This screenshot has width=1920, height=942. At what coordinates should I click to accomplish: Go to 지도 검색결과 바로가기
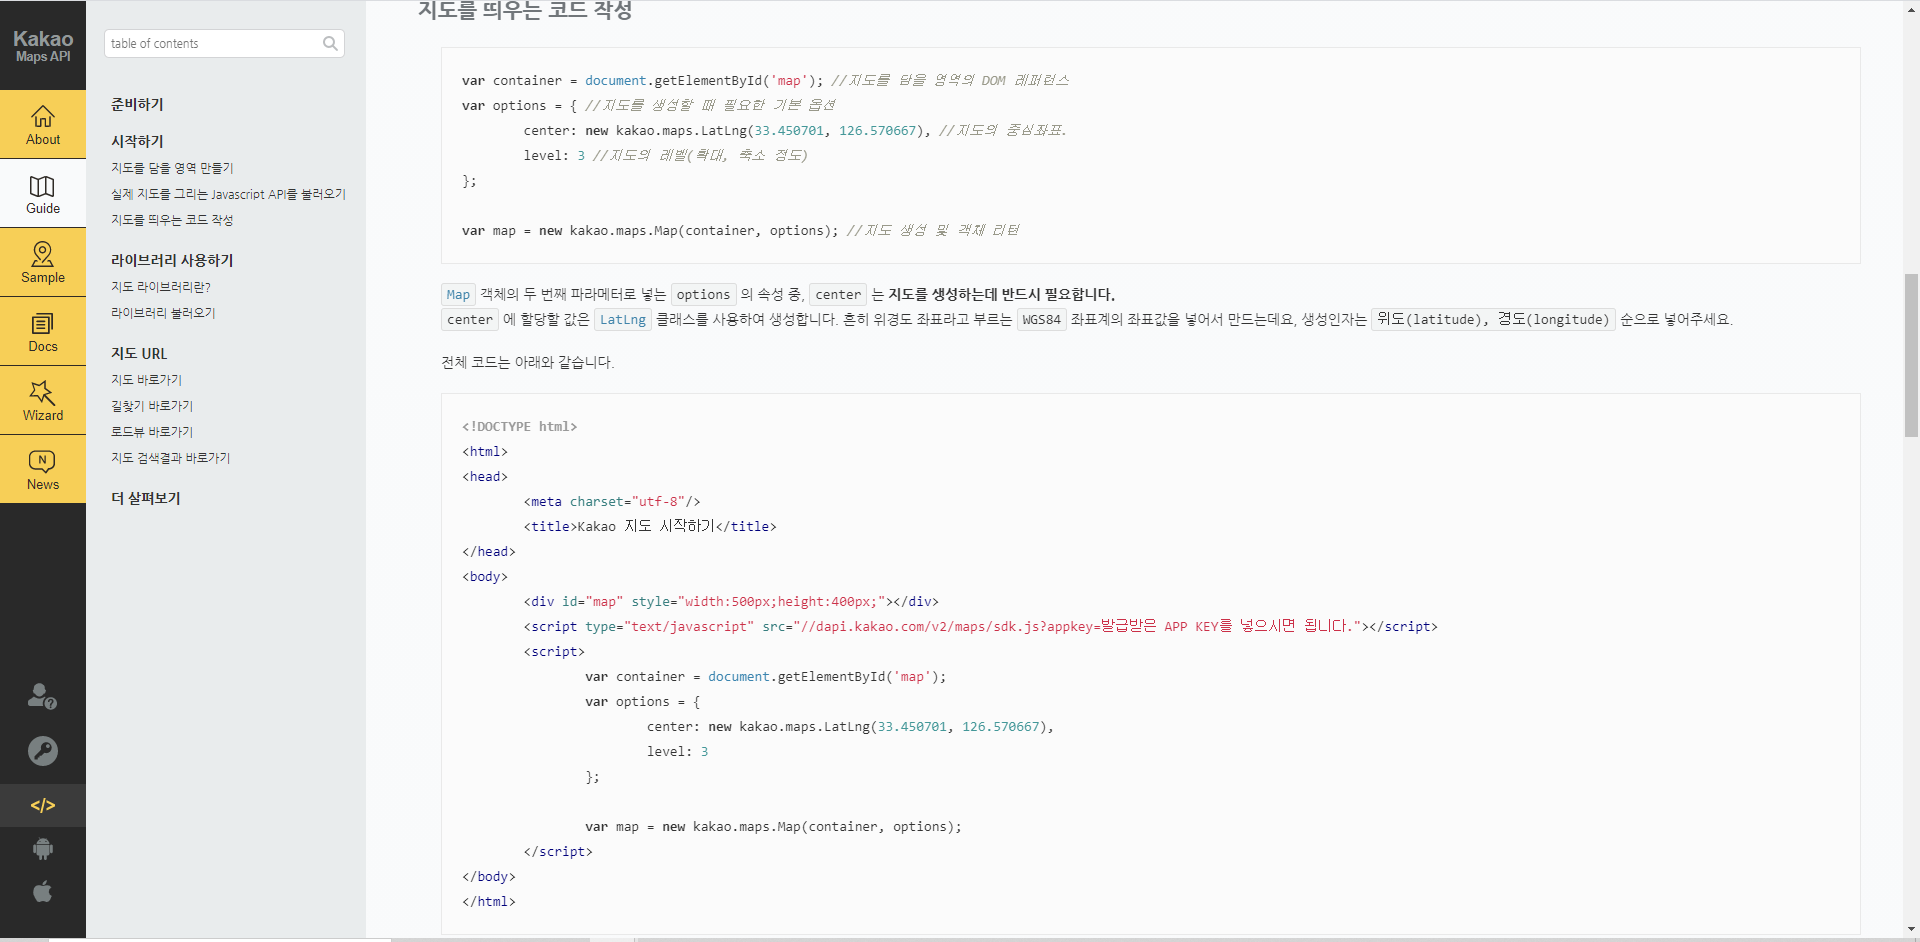click(x=170, y=458)
